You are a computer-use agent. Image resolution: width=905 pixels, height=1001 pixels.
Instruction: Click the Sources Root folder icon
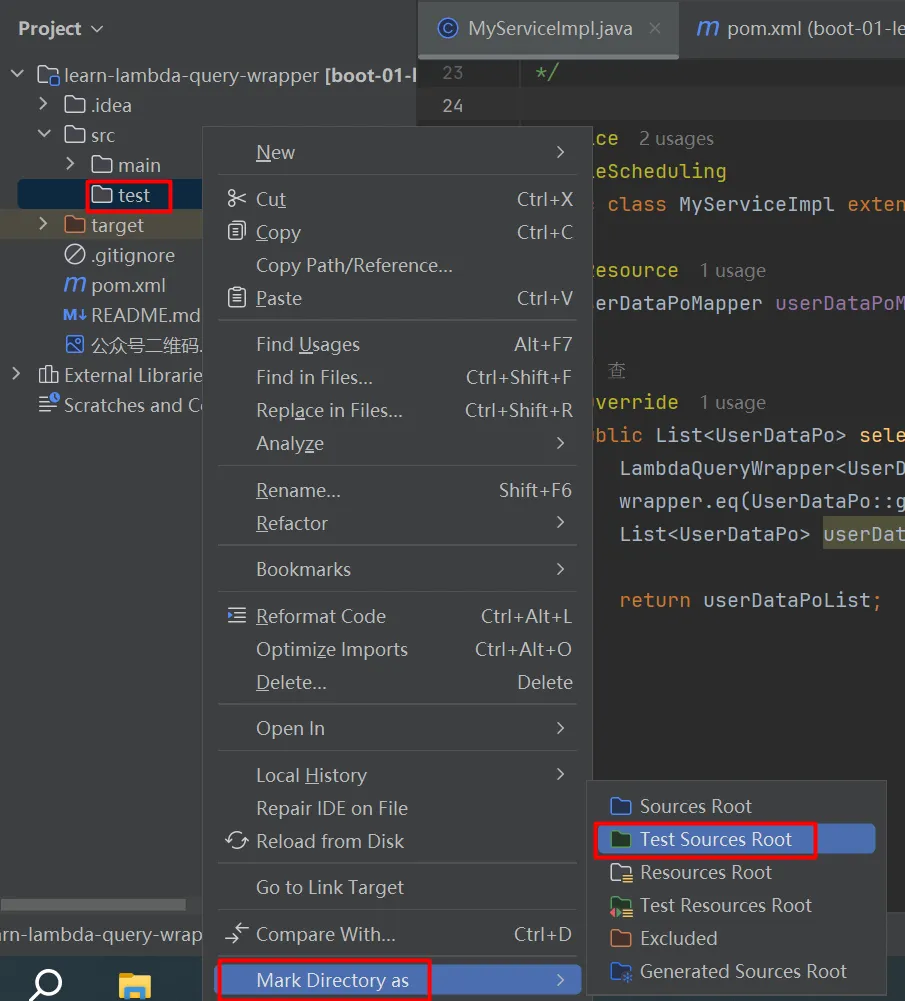pos(621,807)
